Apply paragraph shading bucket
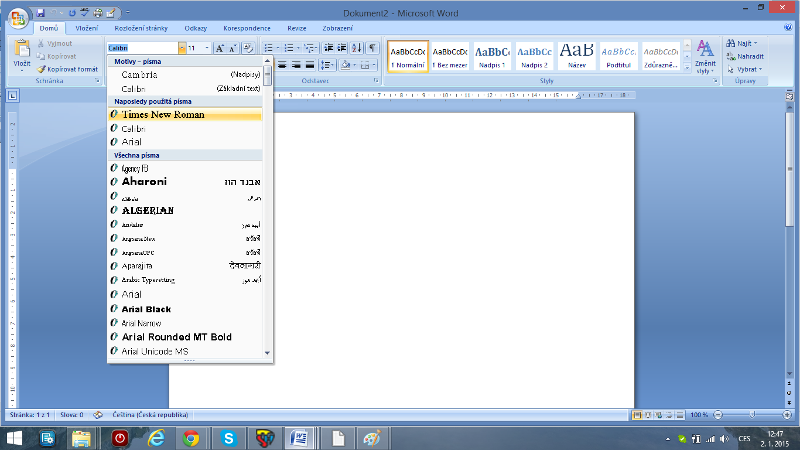Viewport: 800px width, 450px height. click(345, 65)
